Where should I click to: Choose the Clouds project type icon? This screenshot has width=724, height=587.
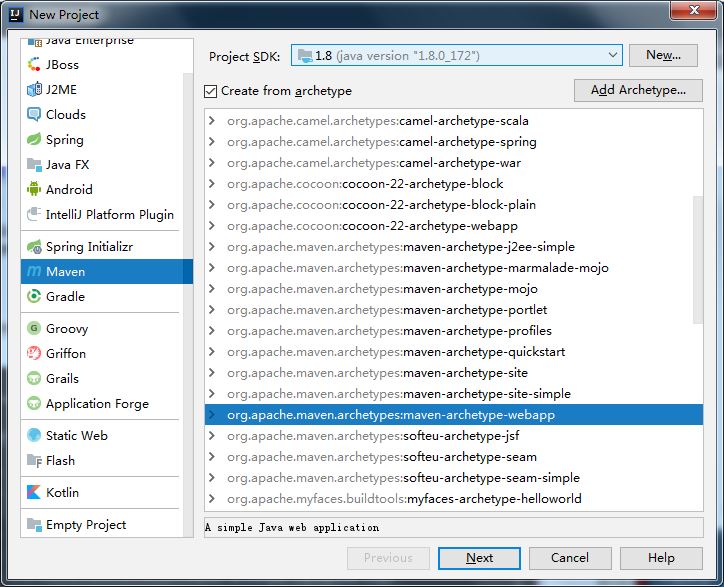click(34, 114)
